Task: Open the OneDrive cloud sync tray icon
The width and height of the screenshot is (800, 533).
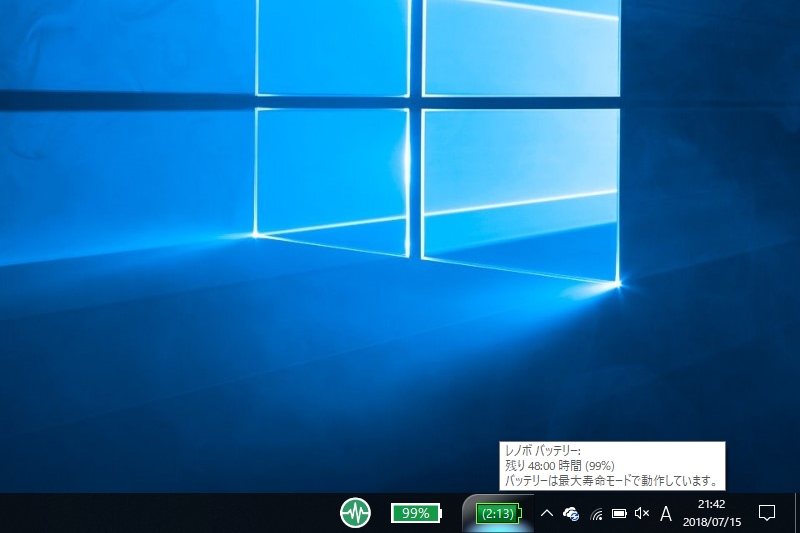Action: click(570, 514)
